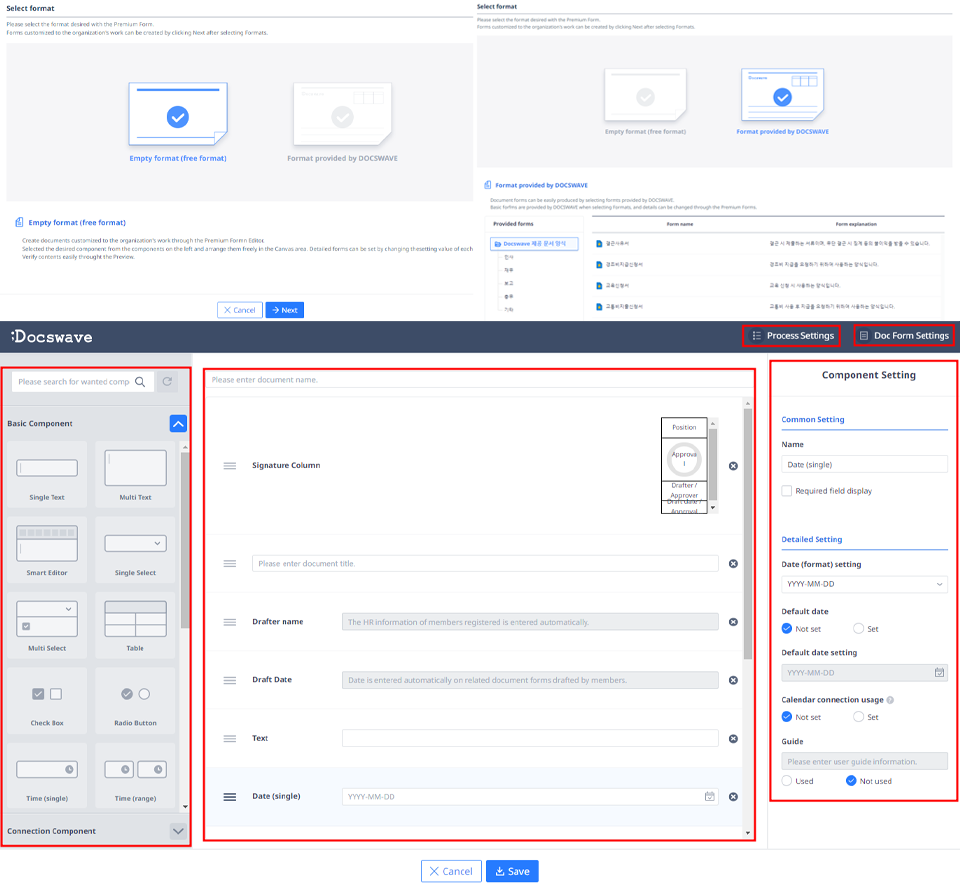Choose the Multi Select component
Viewport: 960px width, 886px height.
coord(47,625)
